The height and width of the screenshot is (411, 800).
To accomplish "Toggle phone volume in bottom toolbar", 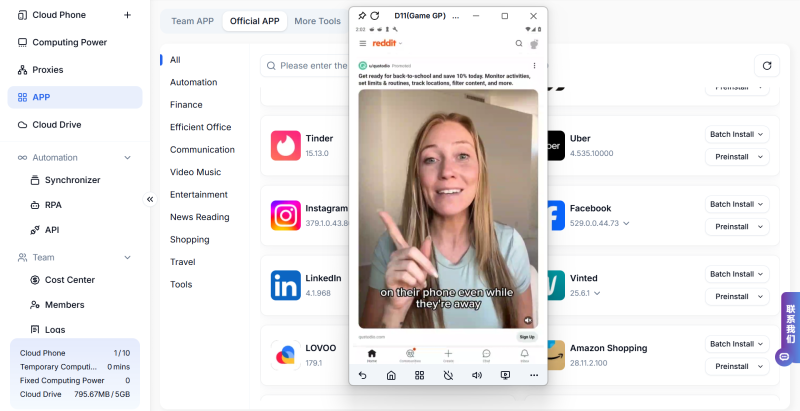I will click(x=477, y=375).
